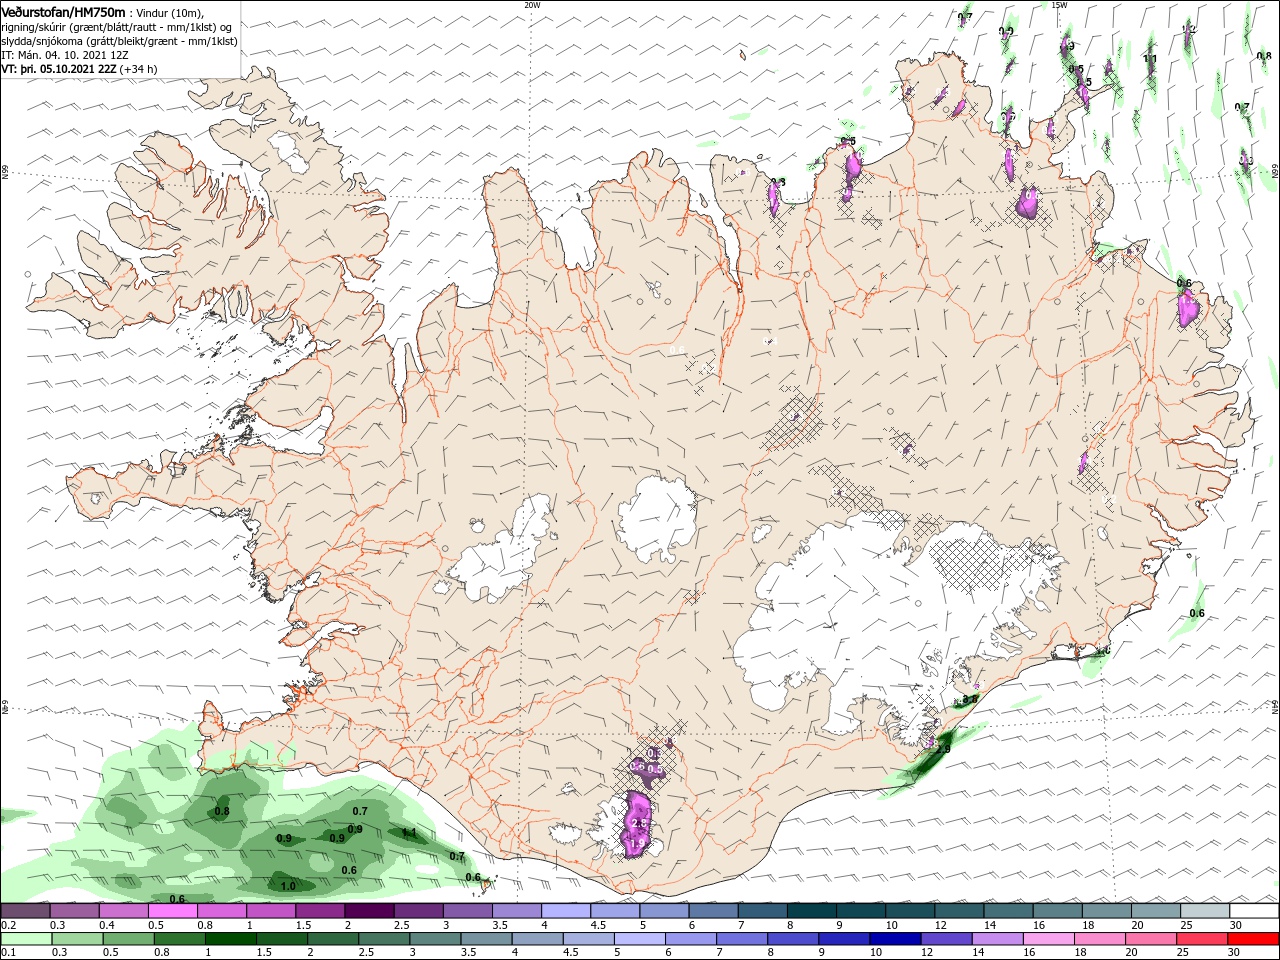This screenshot has width=1280, height=960.
Task: Click the legend label '4.5' under the top row
Action: coord(598,925)
